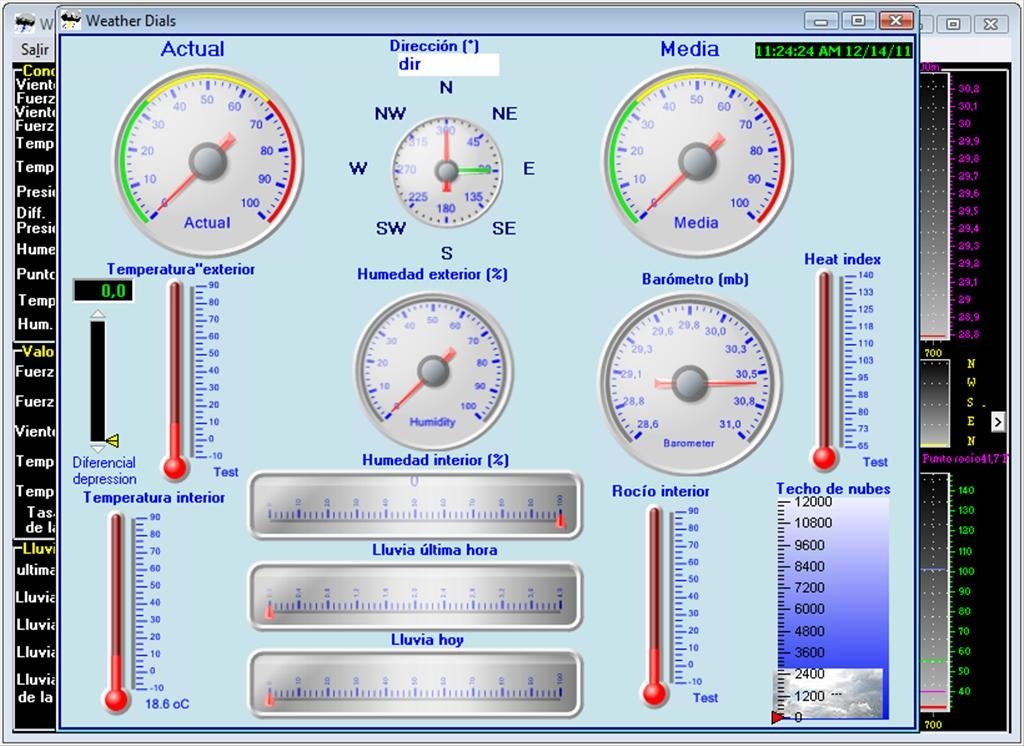
Task: Click the 'Barómetro (mb)' label
Action: tap(695, 280)
